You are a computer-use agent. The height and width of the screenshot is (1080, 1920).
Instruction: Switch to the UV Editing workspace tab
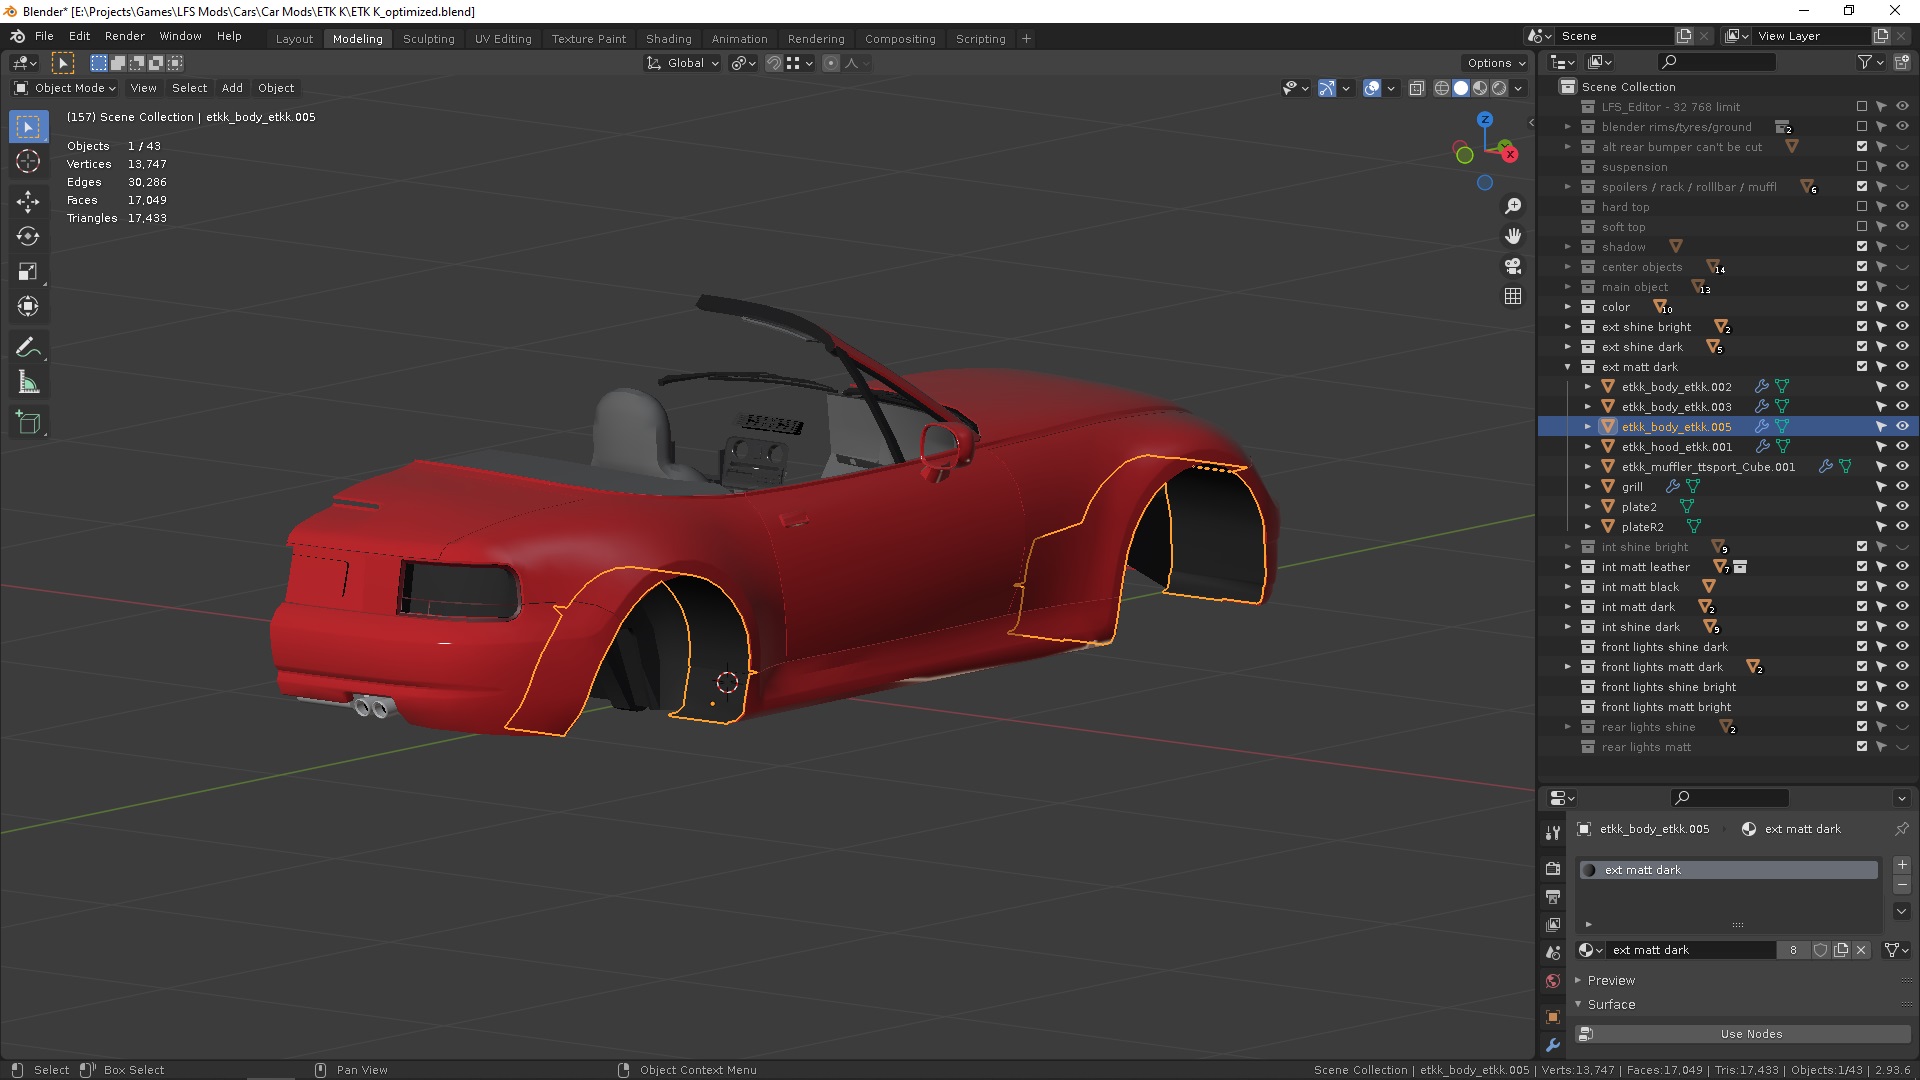click(503, 39)
